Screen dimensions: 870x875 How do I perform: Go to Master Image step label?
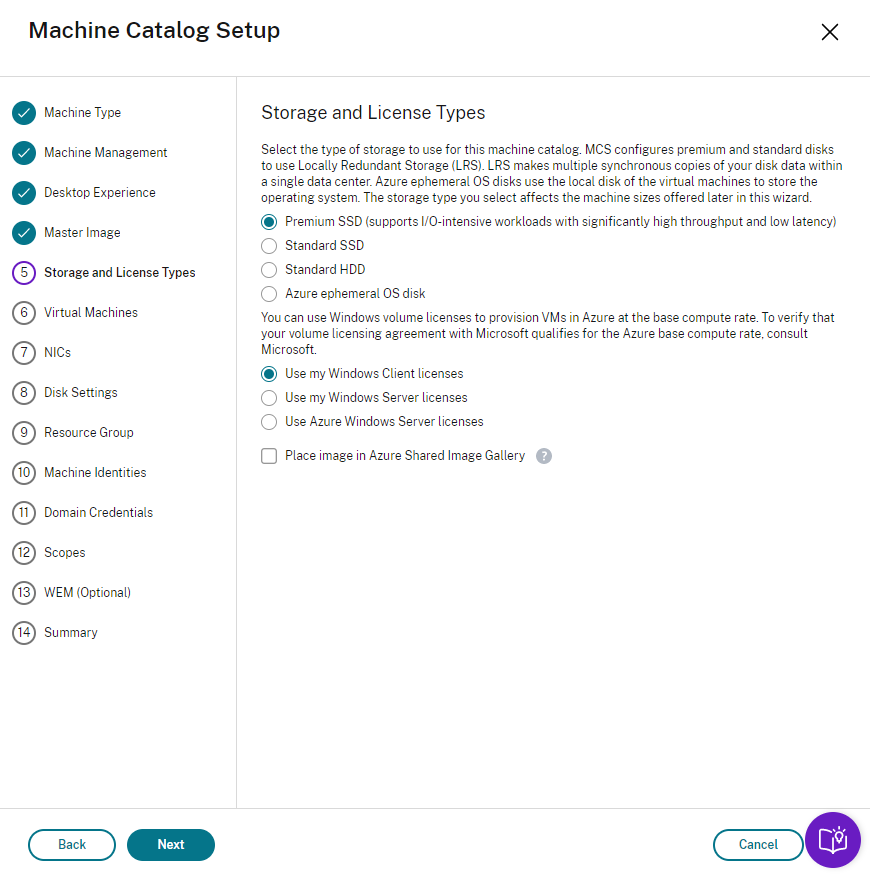pos(82,233)
